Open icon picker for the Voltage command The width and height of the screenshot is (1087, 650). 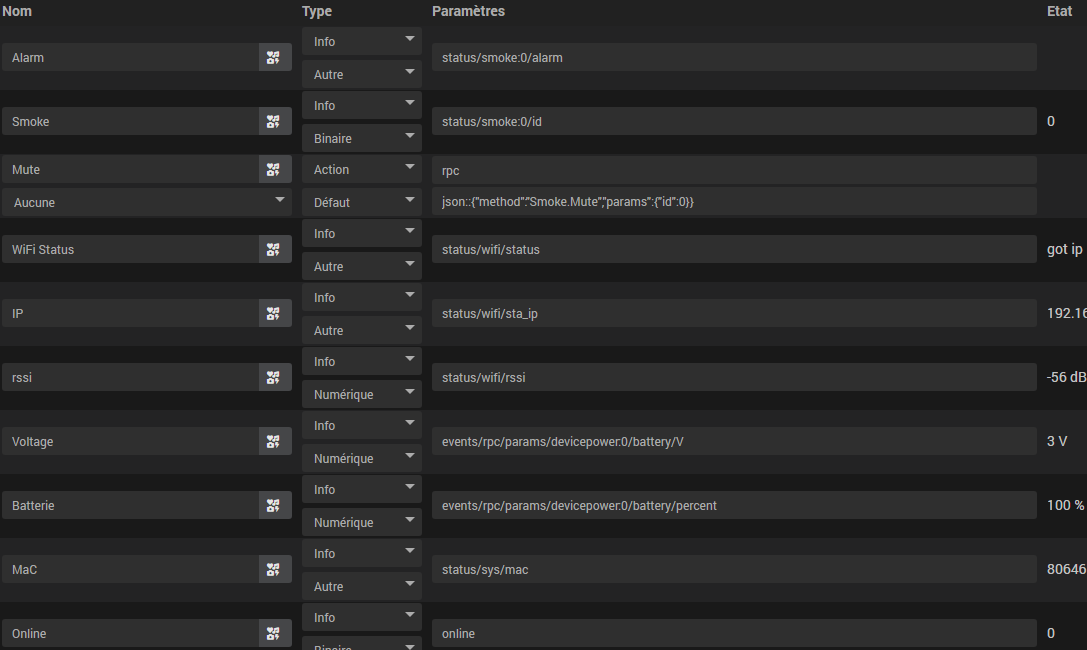pos(275,441)
